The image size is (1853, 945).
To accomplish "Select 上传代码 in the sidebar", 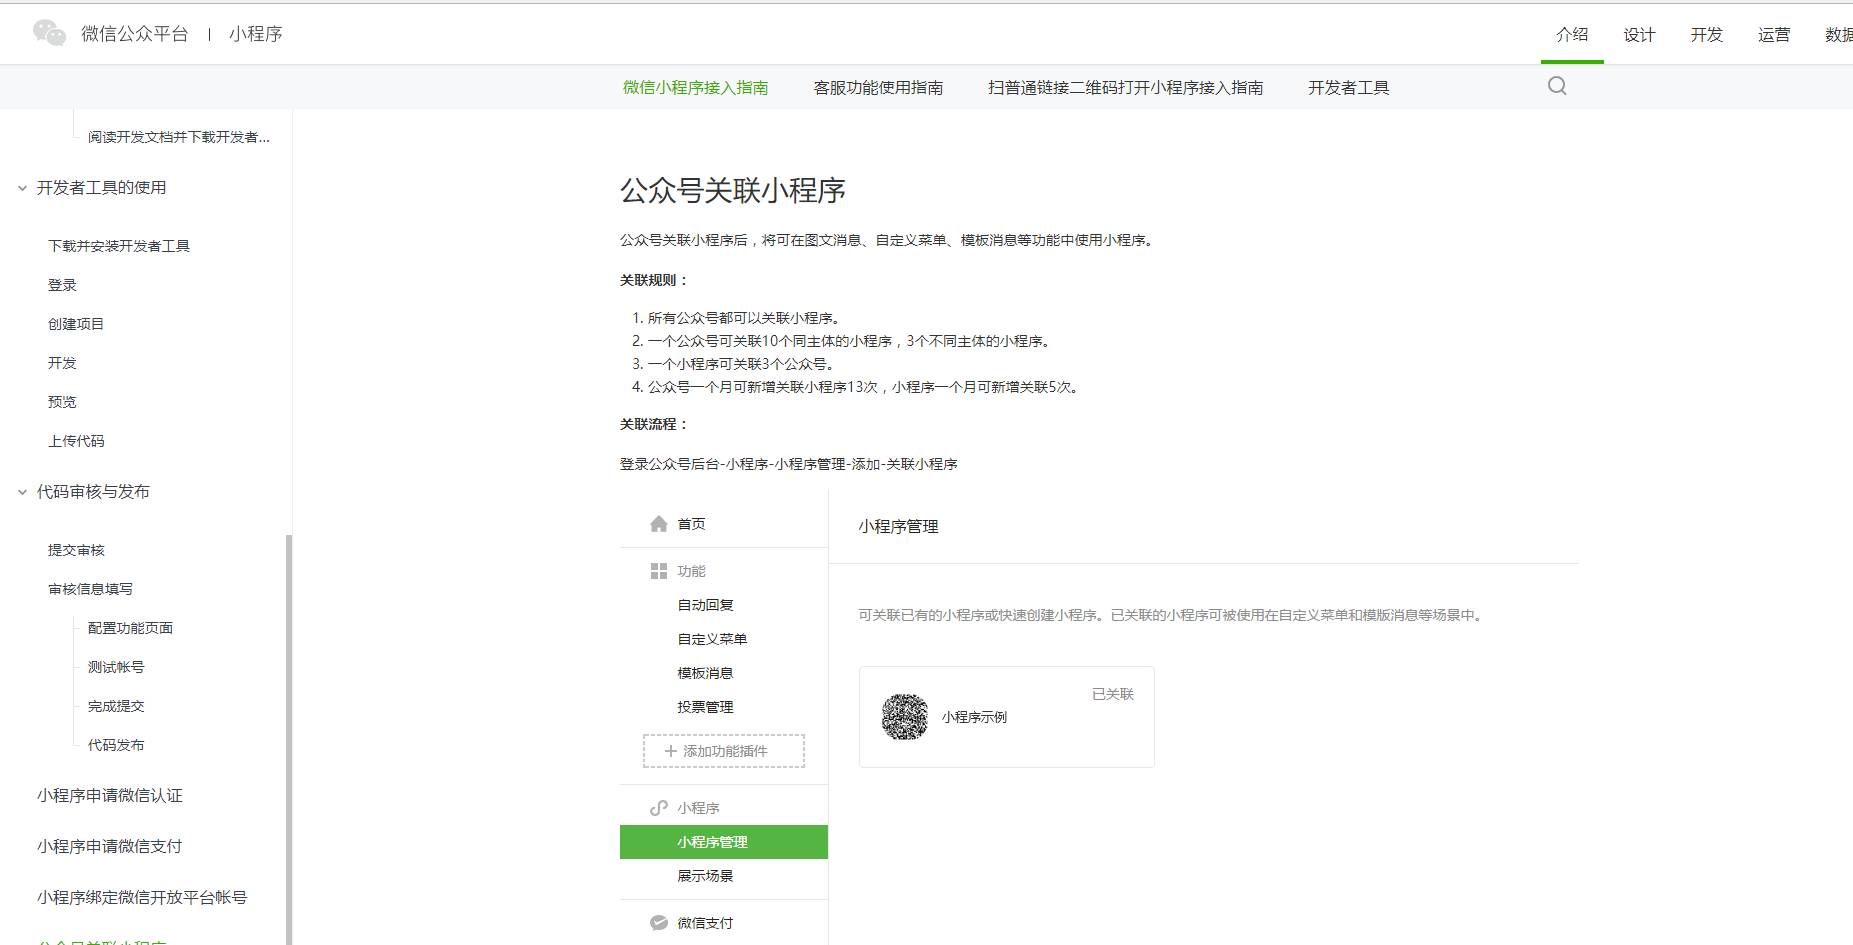I will [x=76, y=441].
